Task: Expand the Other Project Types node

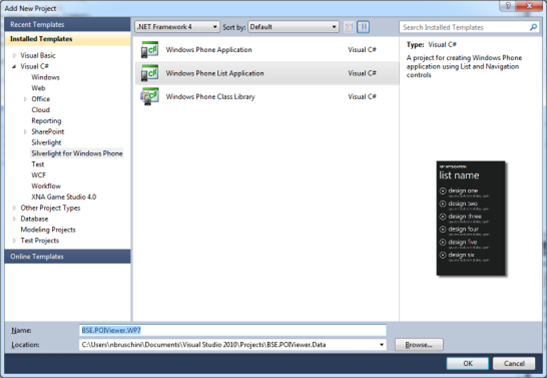Action: (x=14, y=208)
